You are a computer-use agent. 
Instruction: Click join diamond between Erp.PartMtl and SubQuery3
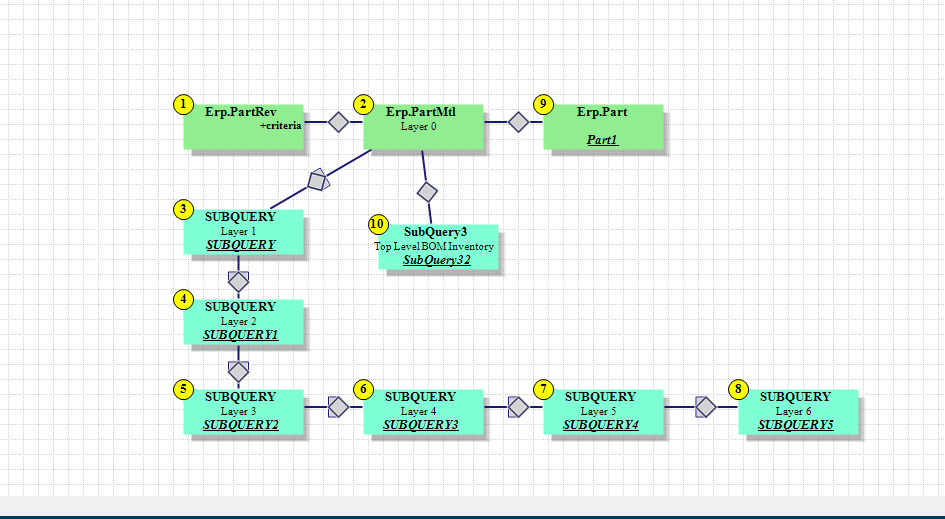tap(427, 192)
